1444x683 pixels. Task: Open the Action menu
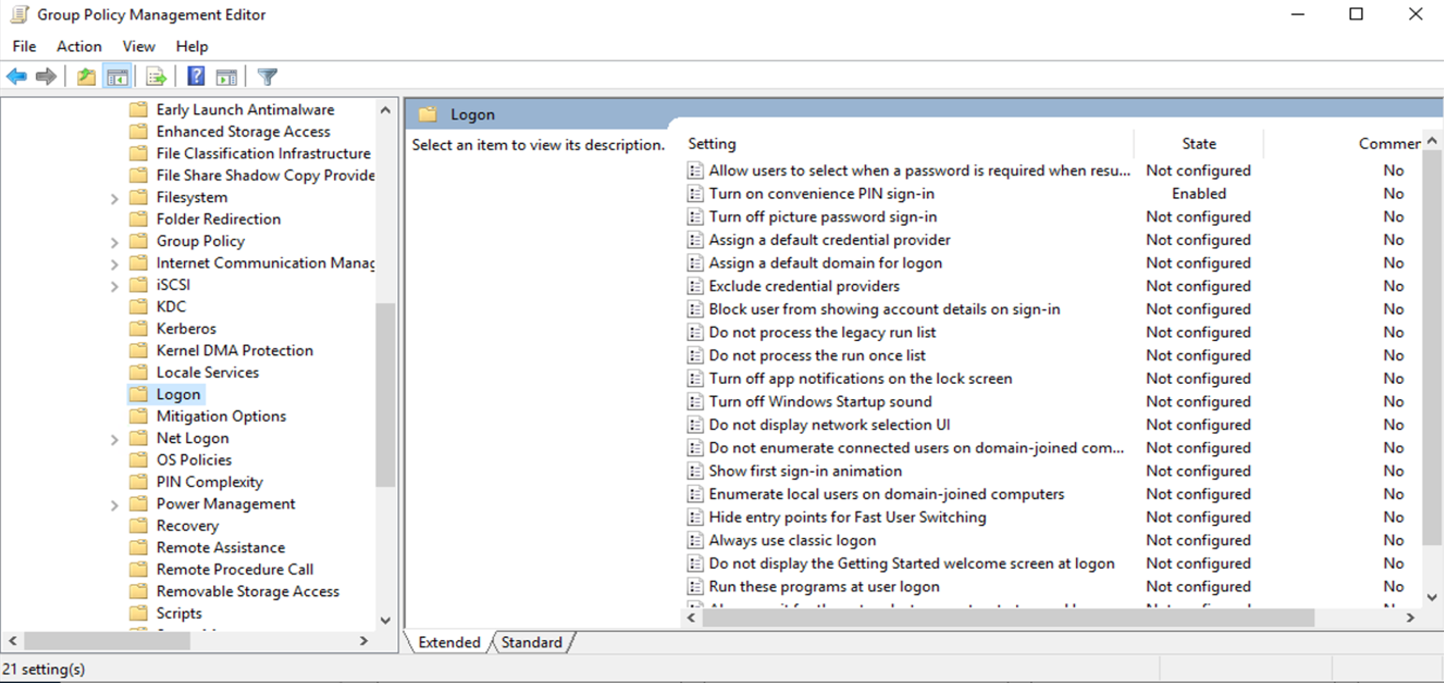pos(79,46)
